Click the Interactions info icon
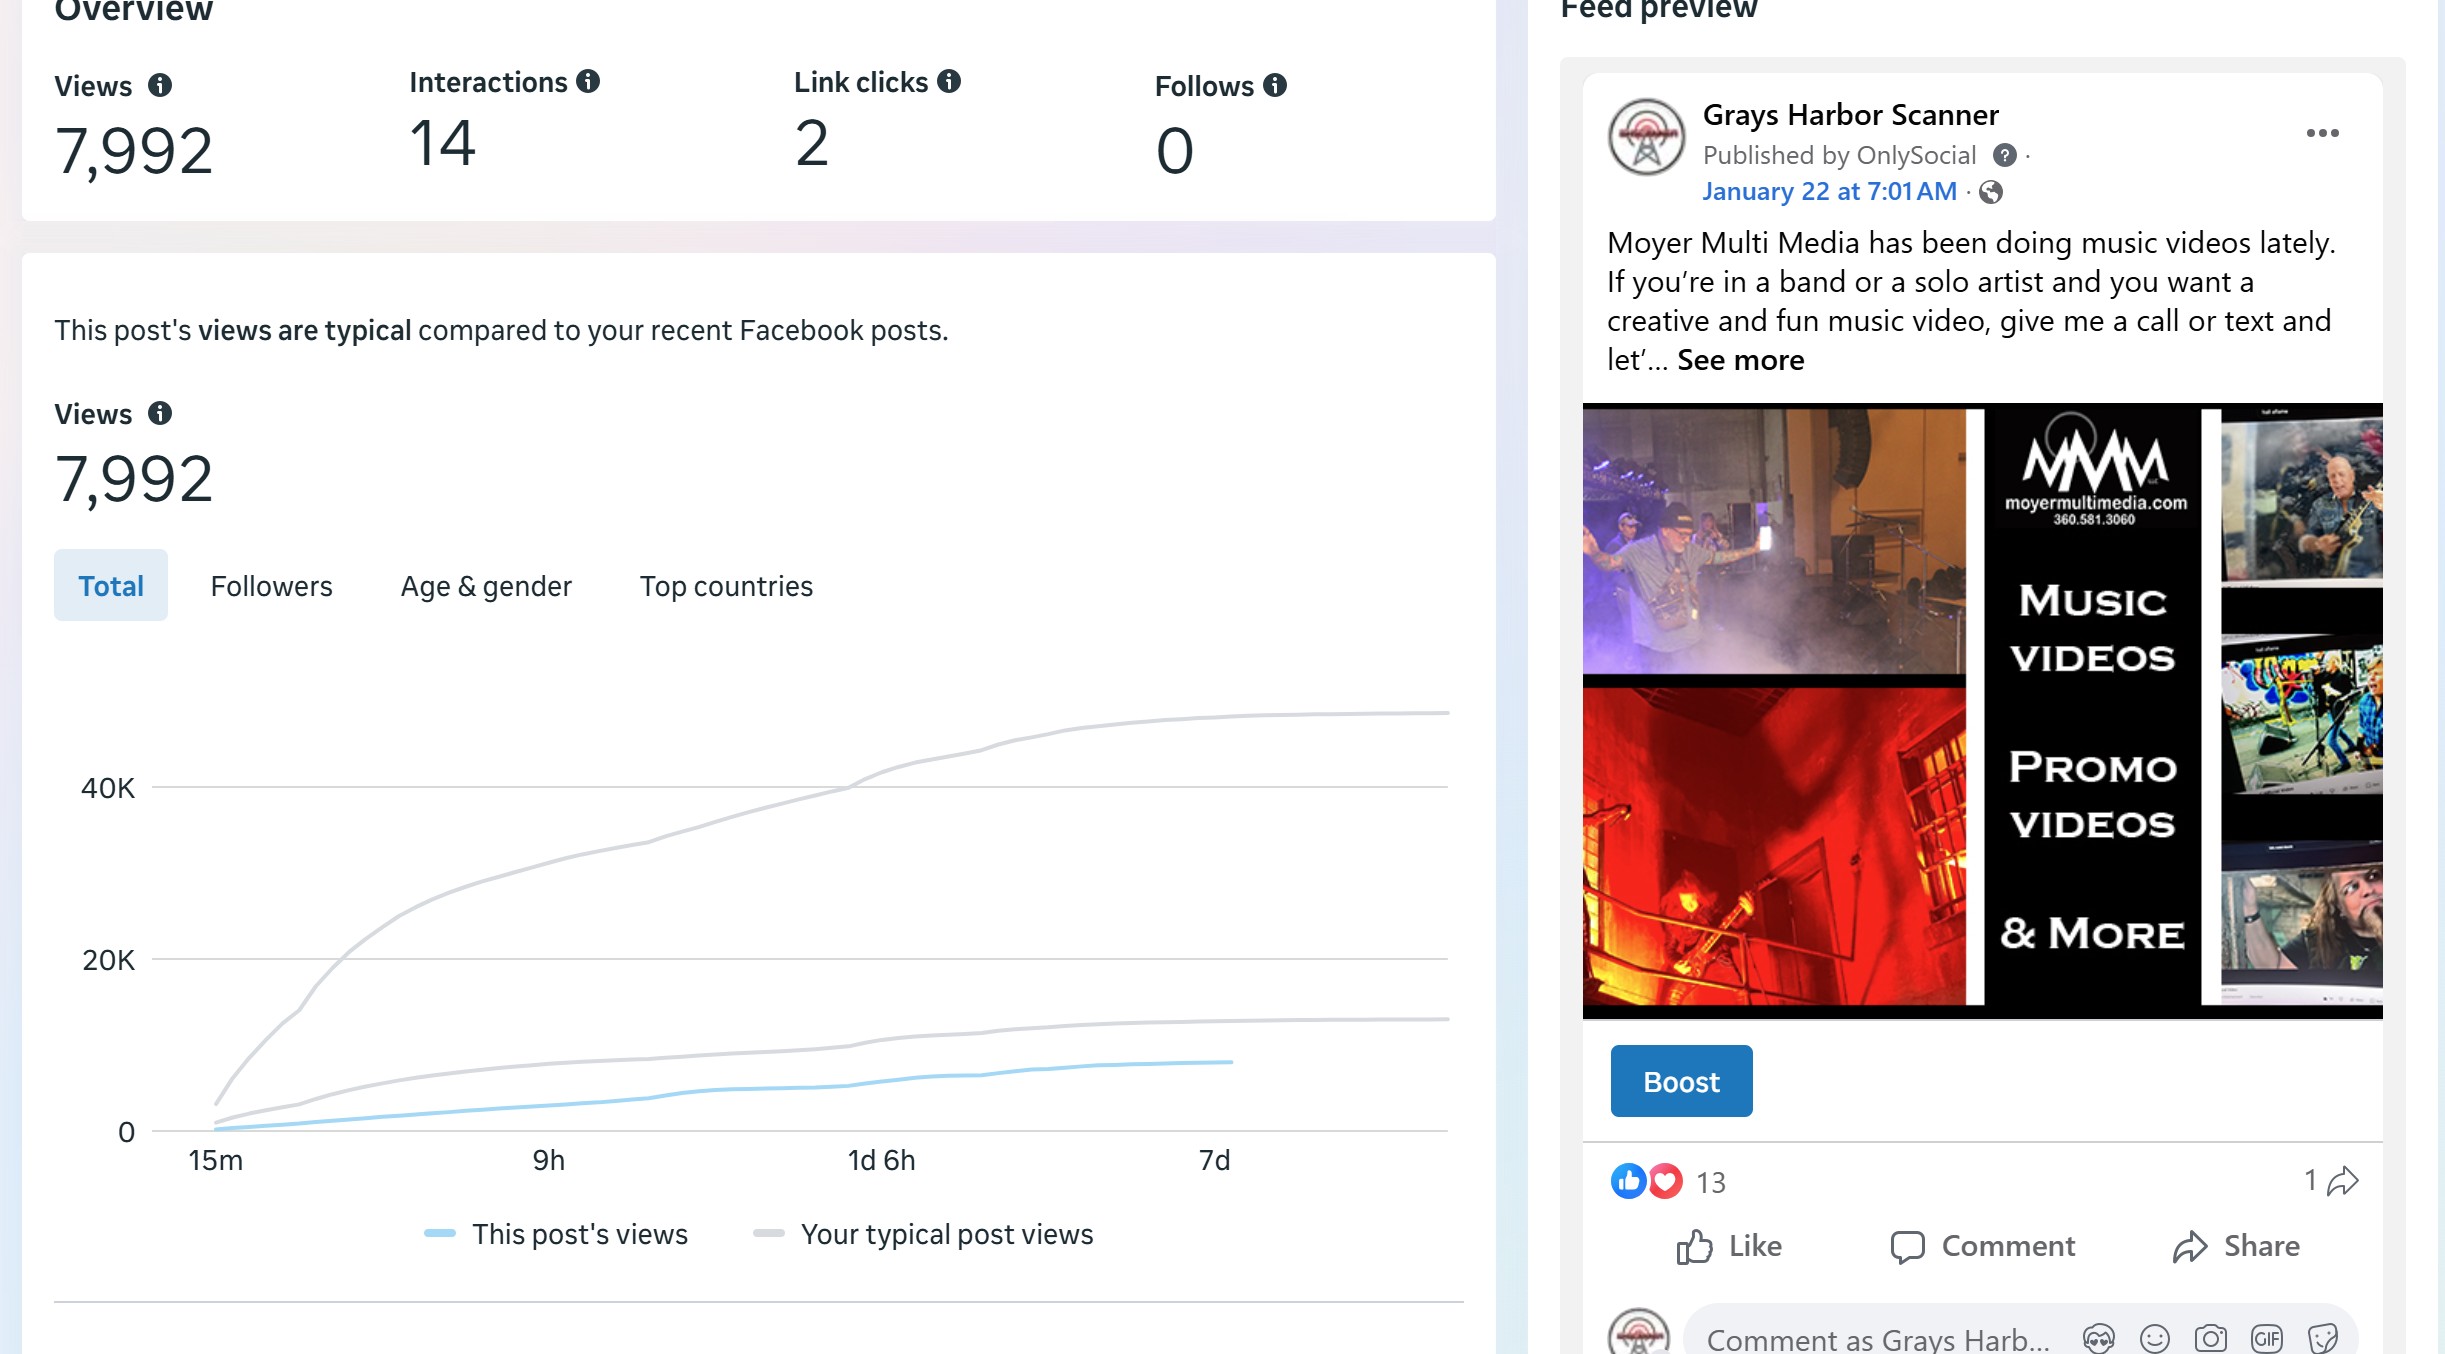Image resolution: width=2445 pixels, height=1354 pixels. pyautogui.click(x=588, y=81)
